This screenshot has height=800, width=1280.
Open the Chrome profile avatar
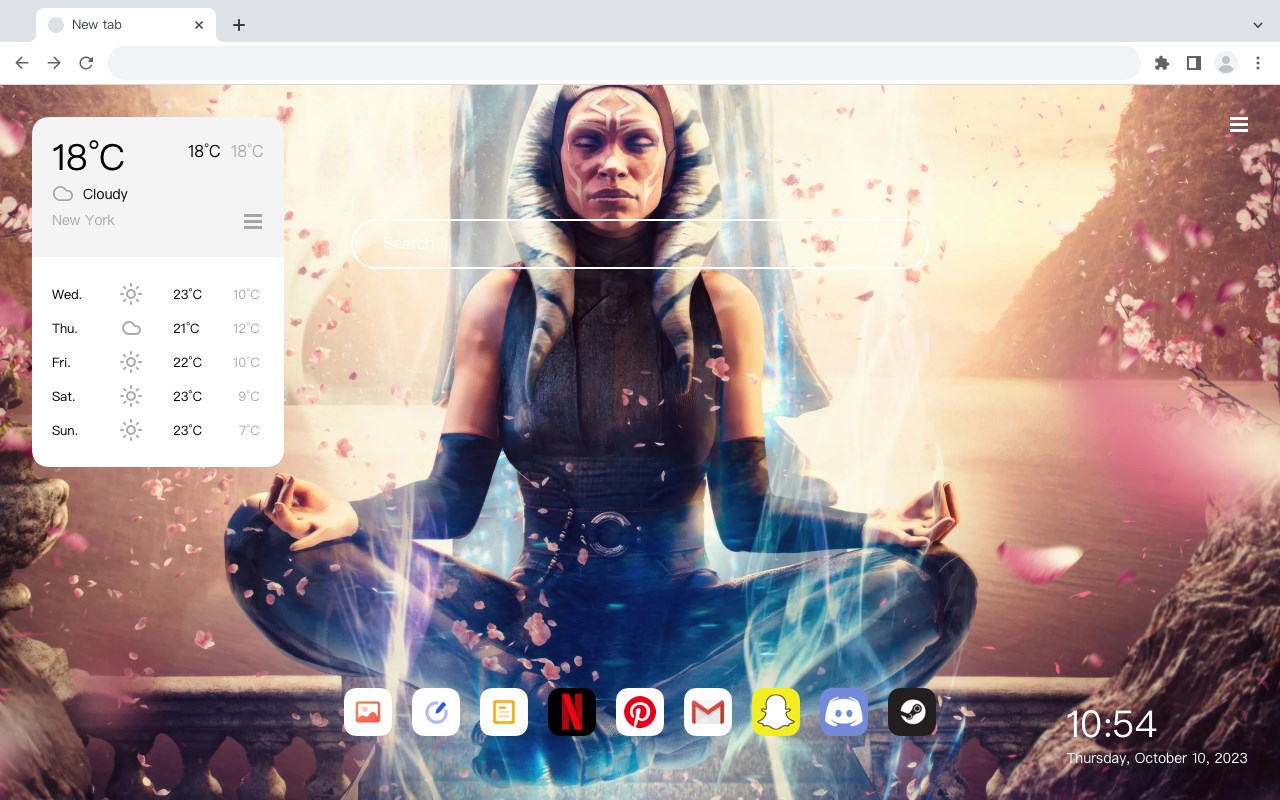[x=1226, y=63]
